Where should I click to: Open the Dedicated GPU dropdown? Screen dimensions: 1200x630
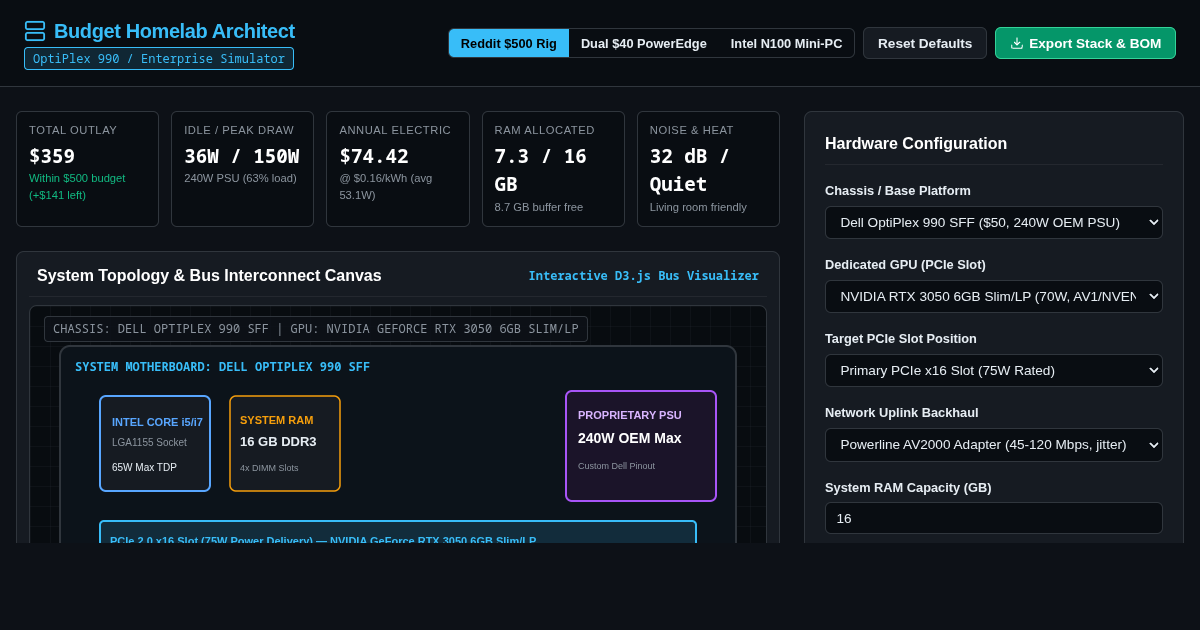pos(994,296)
